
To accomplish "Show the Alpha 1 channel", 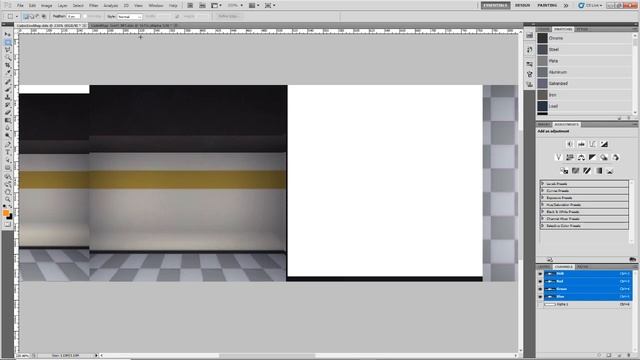I will coord(540,304).
